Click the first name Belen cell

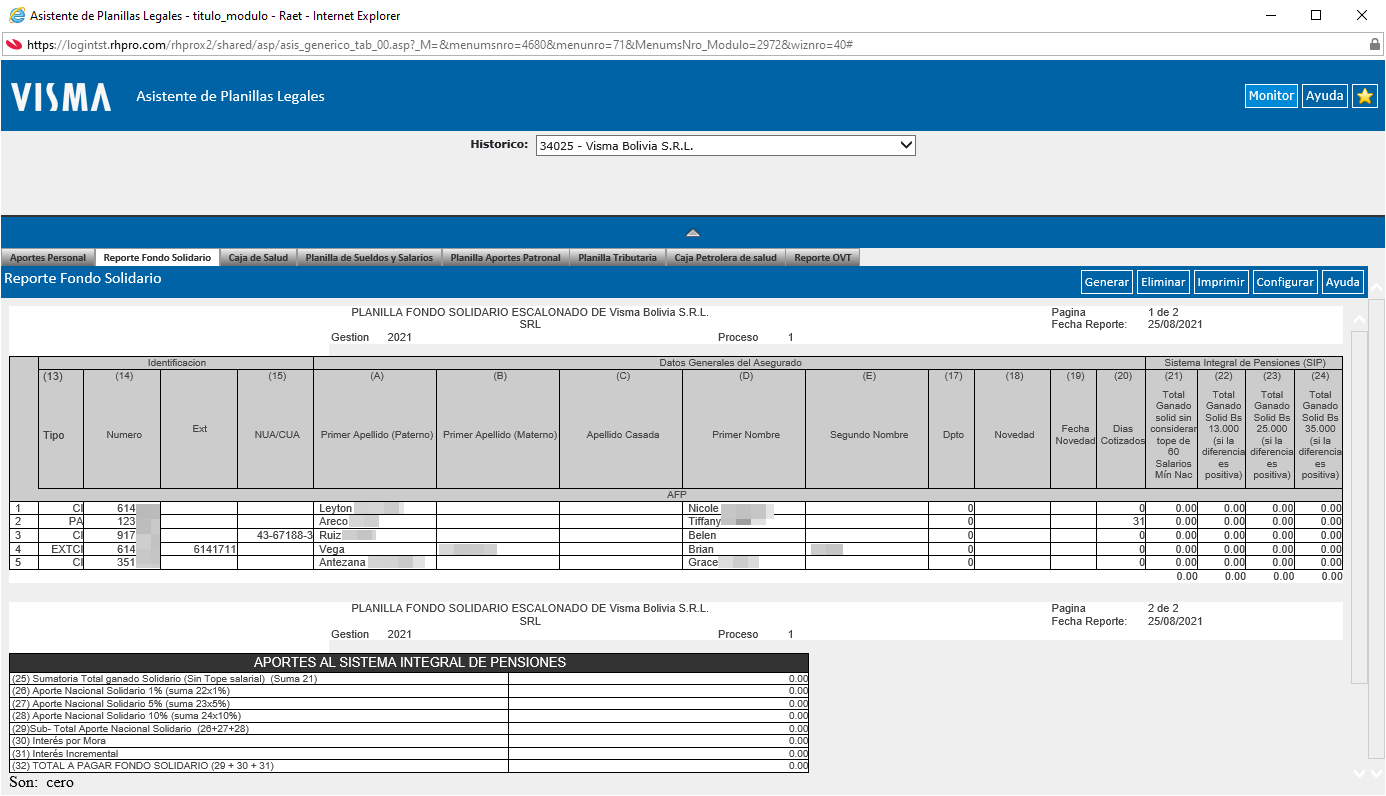[x=744, y=535]
